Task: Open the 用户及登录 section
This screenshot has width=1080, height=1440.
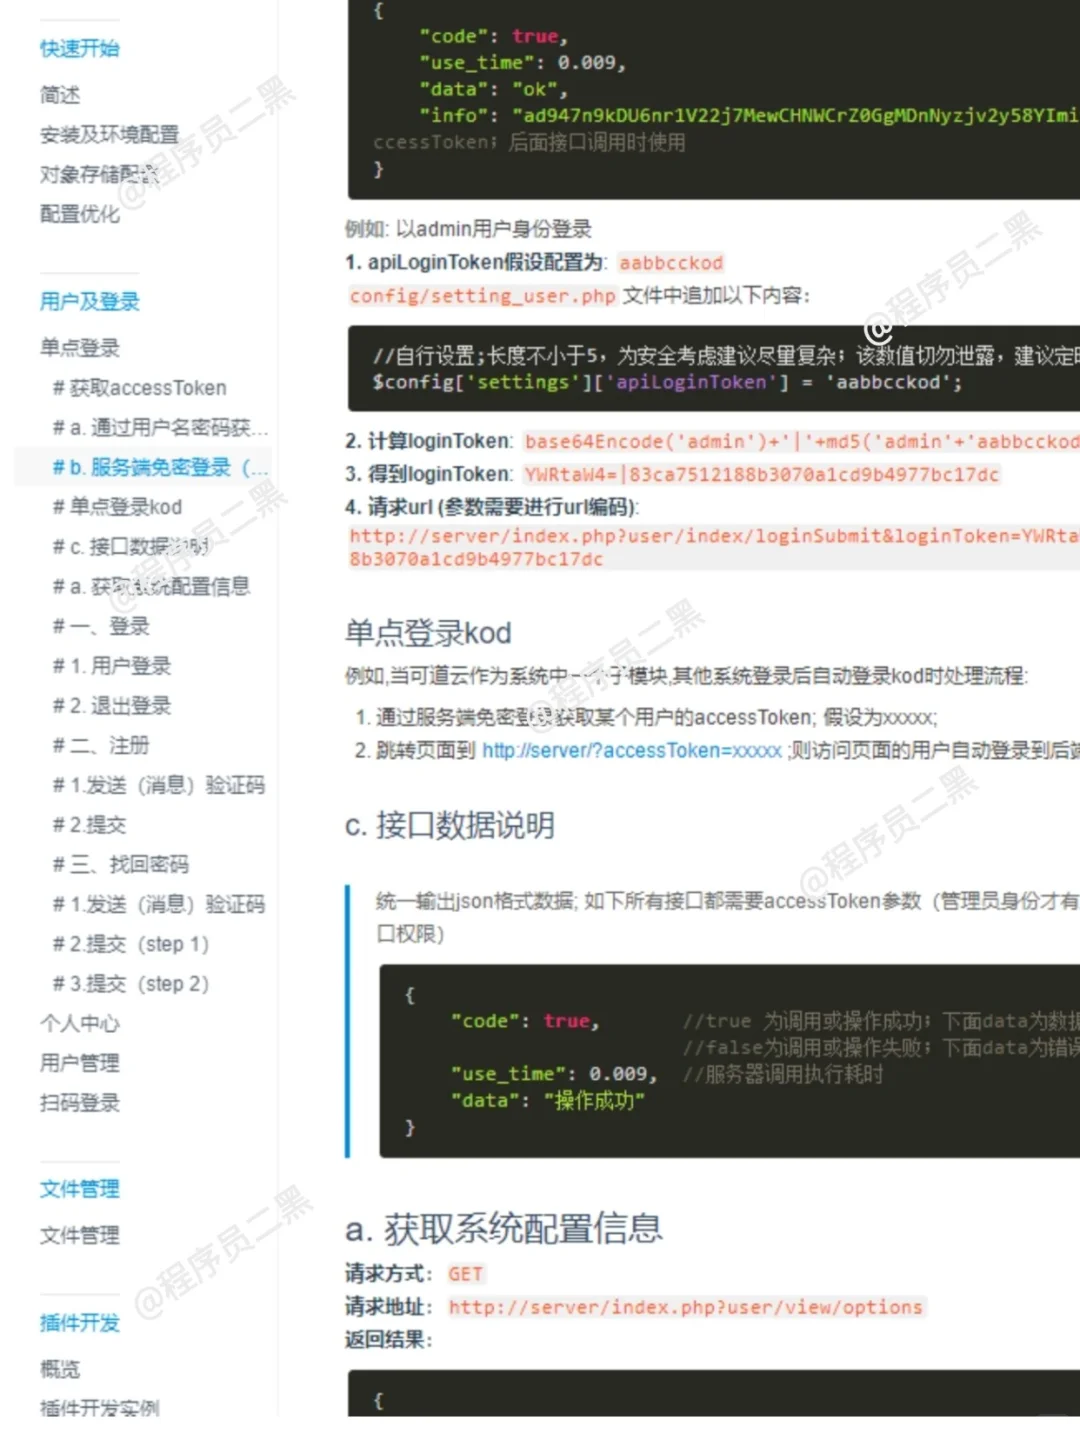Action: (89, 301)
